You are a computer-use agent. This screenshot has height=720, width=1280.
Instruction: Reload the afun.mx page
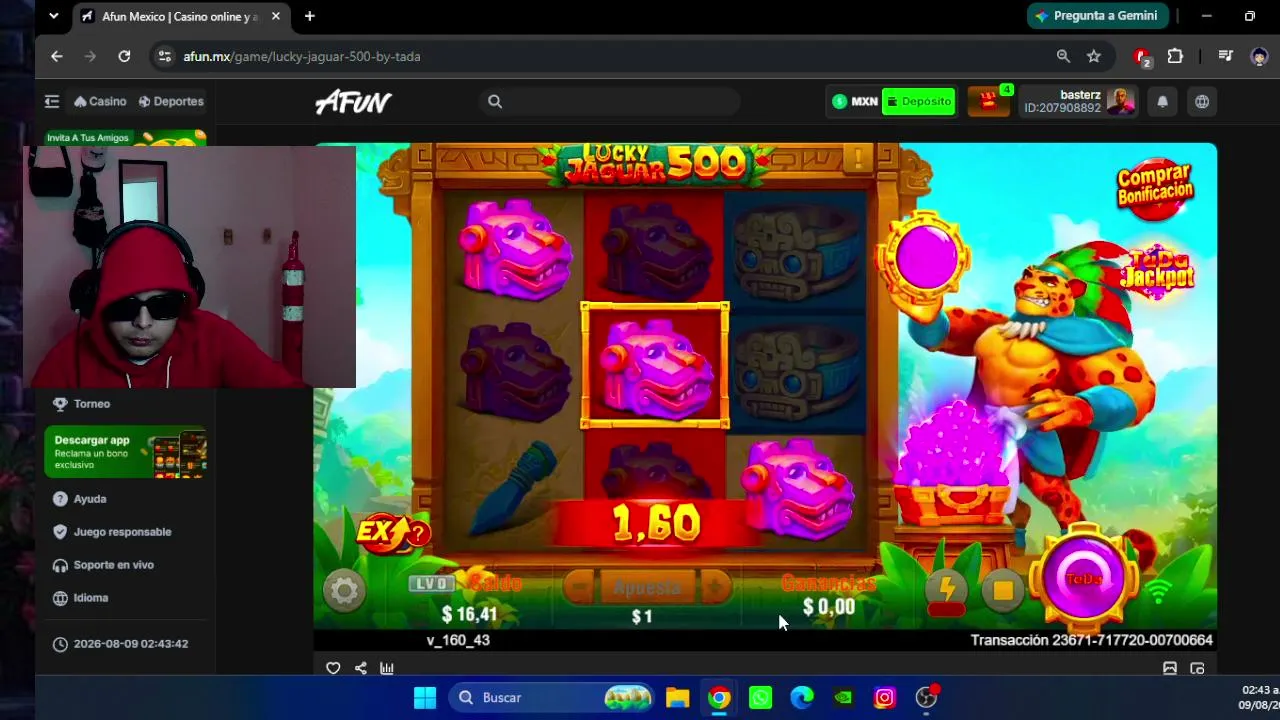point(124,57)
